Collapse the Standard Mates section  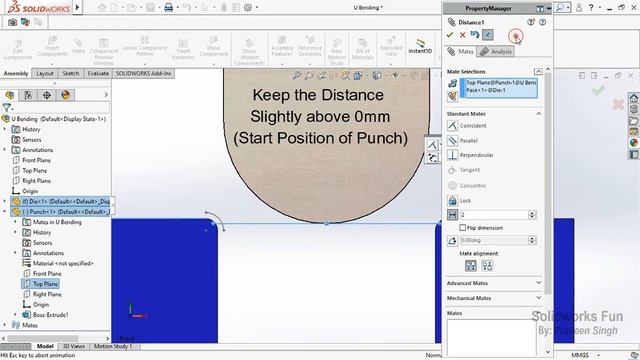tap(539, 113)
